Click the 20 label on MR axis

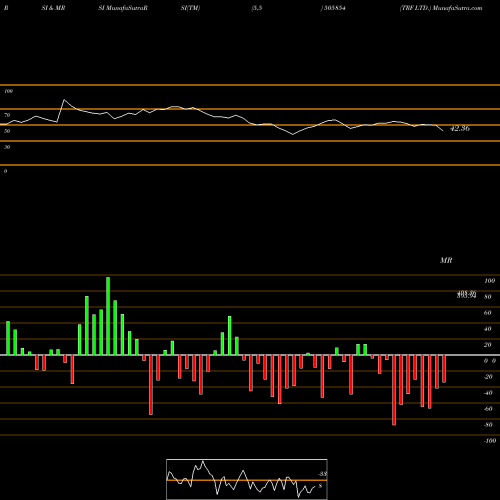click(488, 345)
